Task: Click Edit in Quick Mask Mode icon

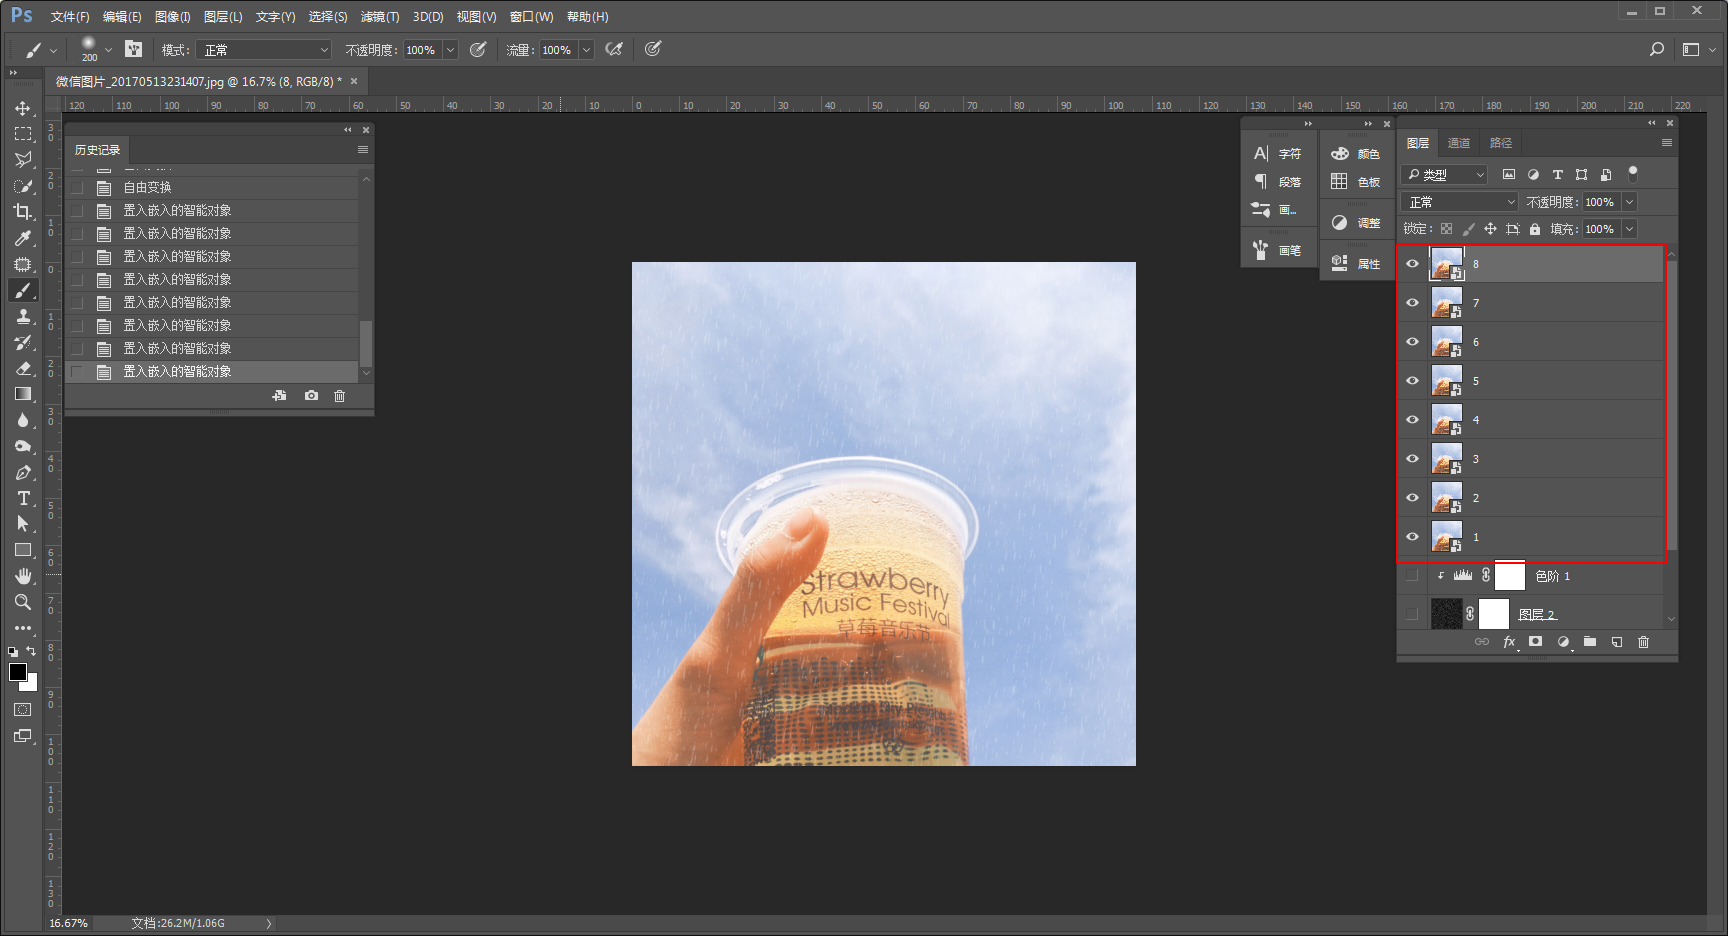Action: (23, 710)
